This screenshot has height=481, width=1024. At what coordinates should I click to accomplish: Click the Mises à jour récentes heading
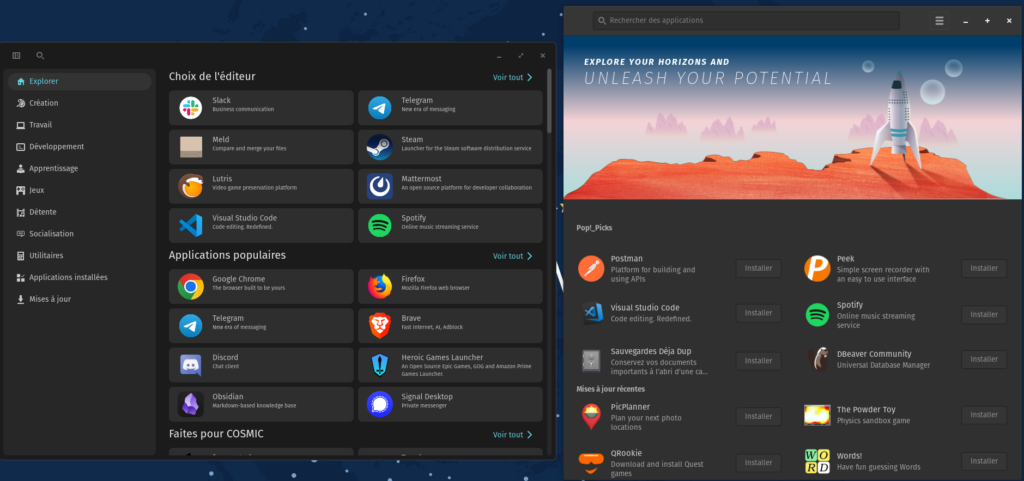point(611,389)
